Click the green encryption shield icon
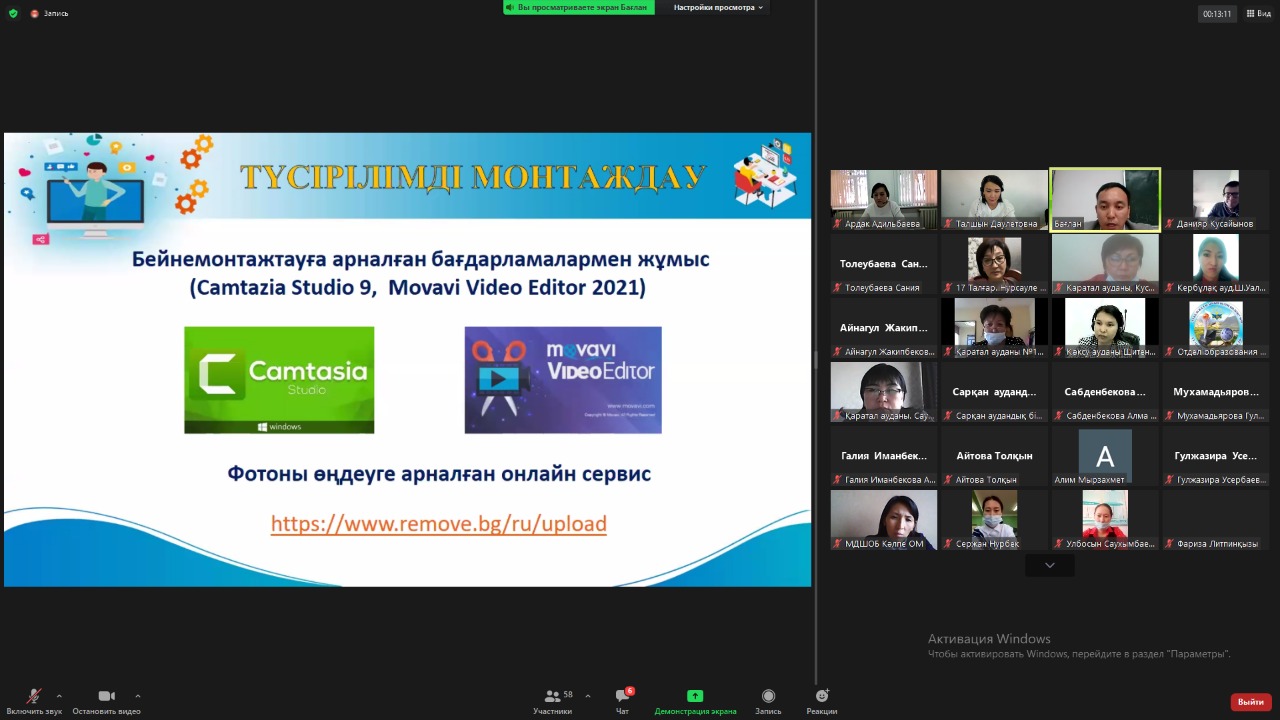The width and height of the screenshot is (1280, 720). click(x=13, y=14)
